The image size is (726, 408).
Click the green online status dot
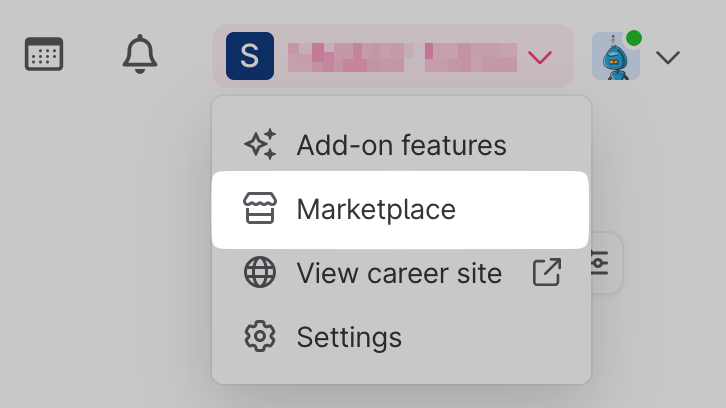(634, 38)
